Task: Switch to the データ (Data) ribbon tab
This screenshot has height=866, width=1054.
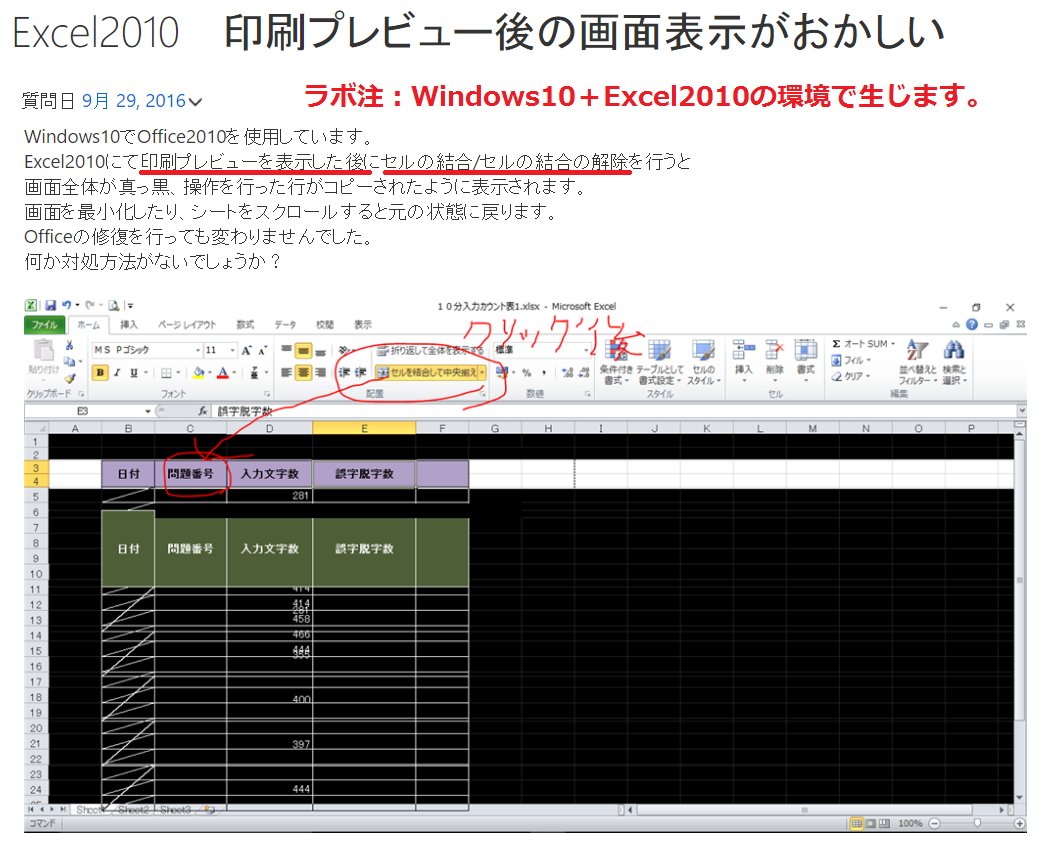Action: point(285,325)
